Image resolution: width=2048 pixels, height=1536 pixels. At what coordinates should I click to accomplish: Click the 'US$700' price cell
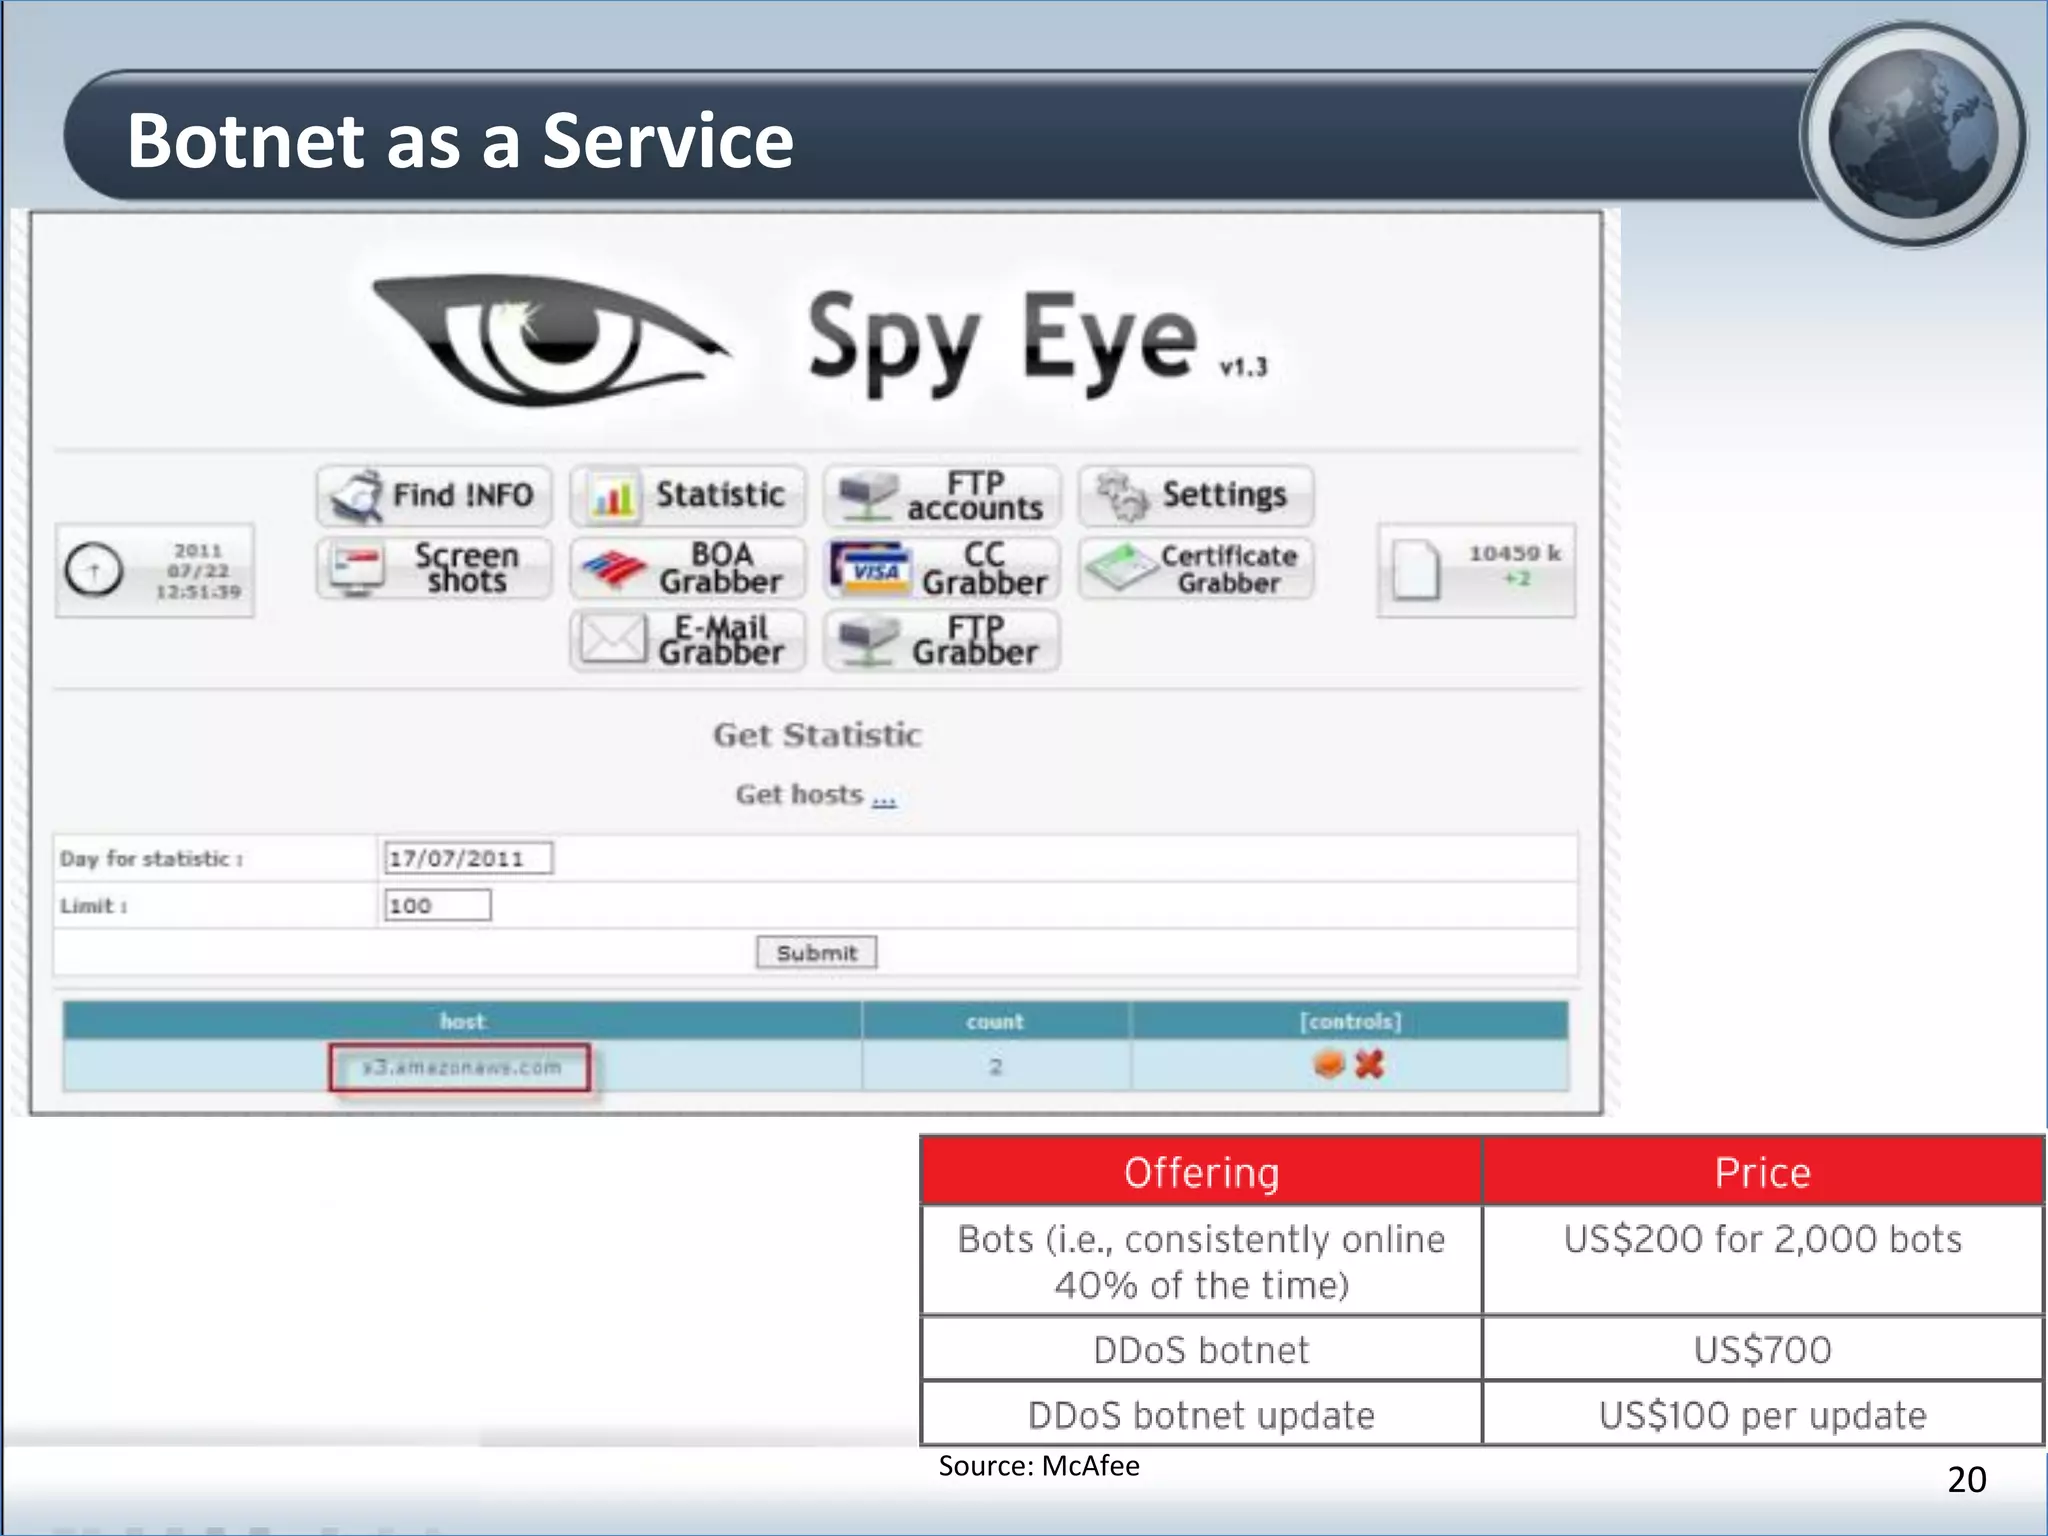[x=1763, y=1350]
